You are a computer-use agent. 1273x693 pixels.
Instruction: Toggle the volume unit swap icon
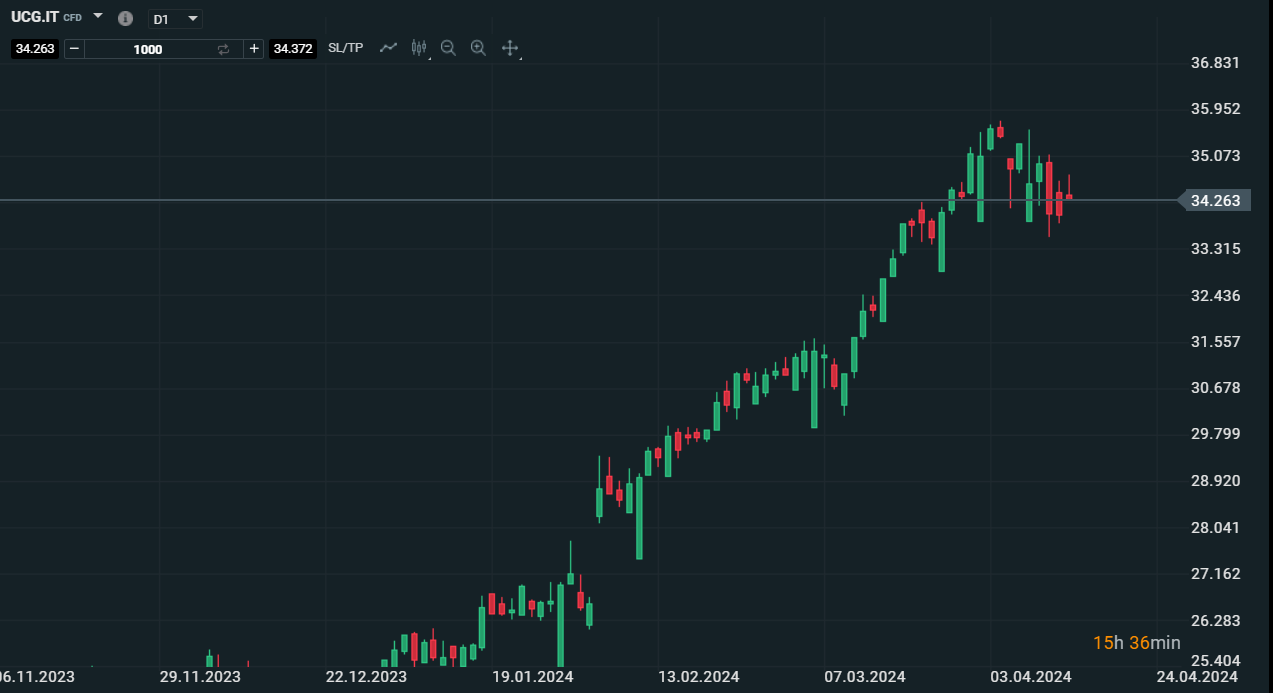[x=223, y=48]
